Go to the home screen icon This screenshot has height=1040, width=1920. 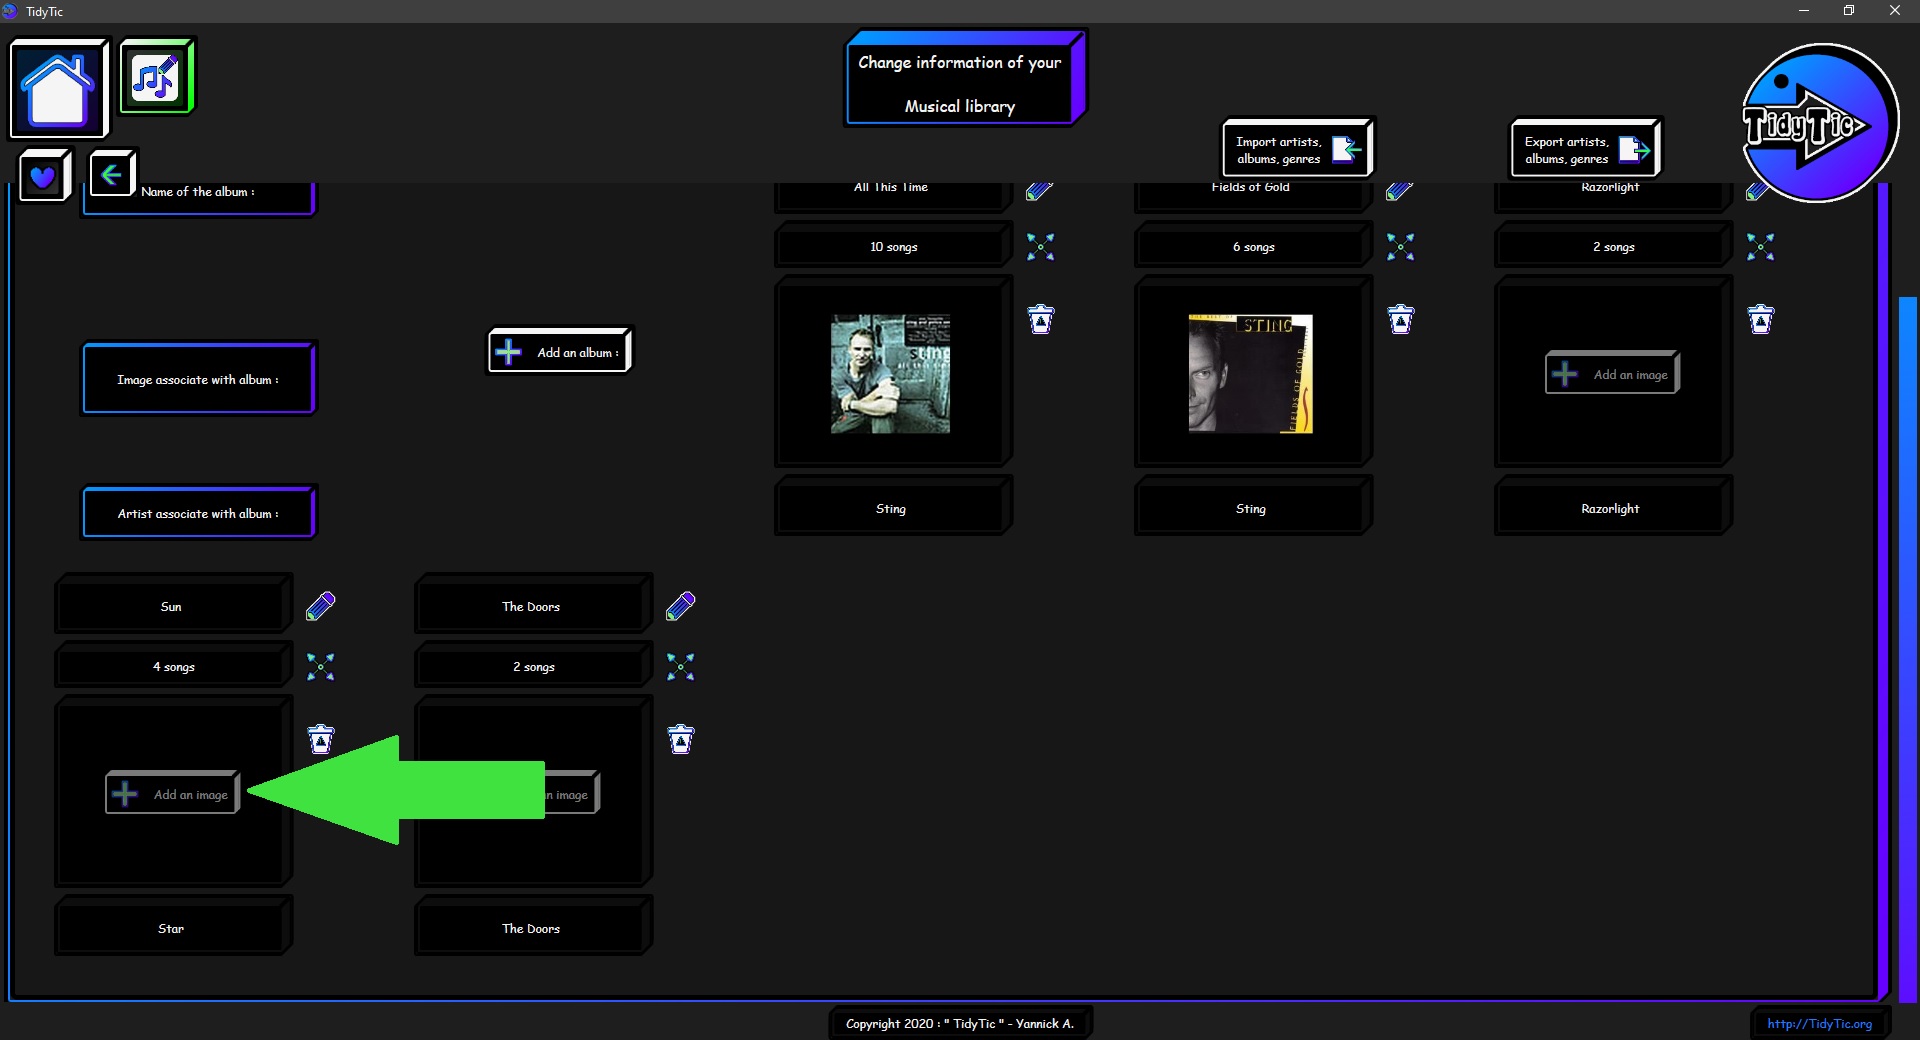58,88
